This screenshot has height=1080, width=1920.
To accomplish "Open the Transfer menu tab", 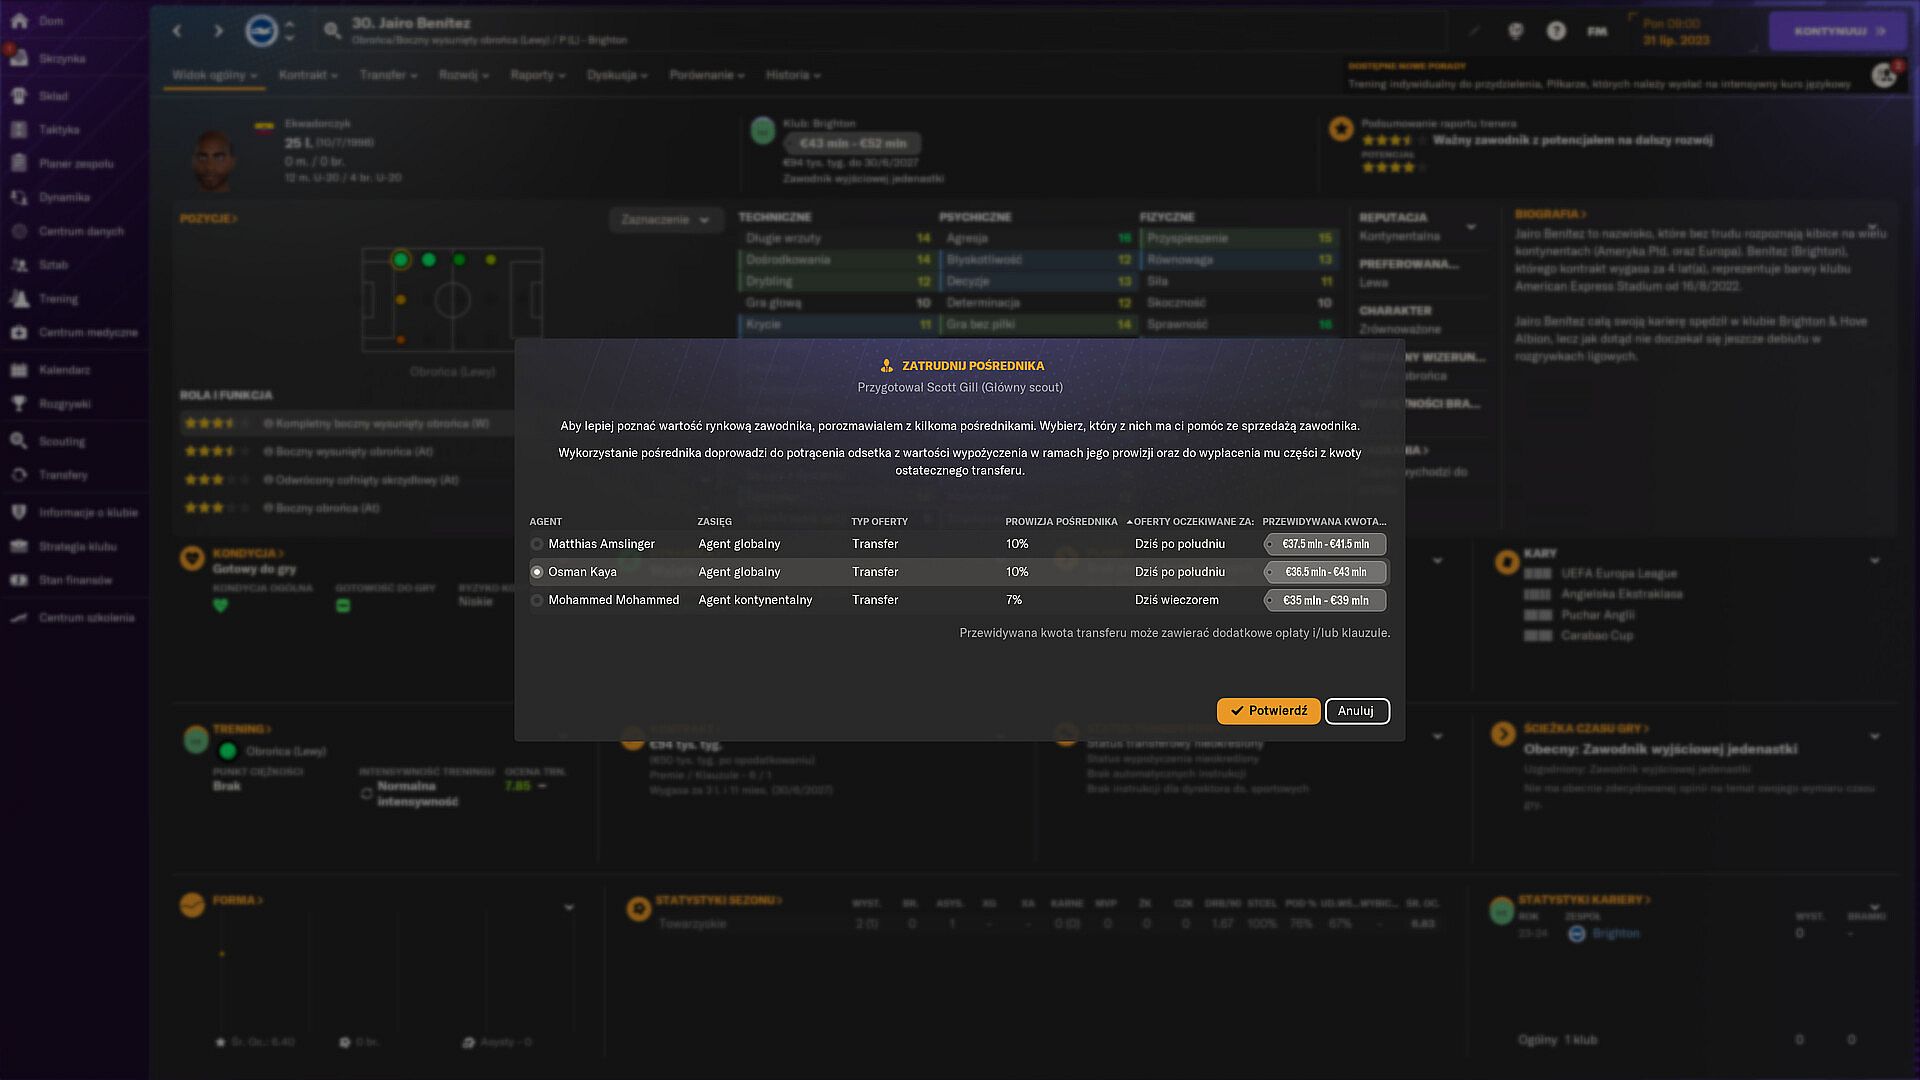I will [387, 75].
